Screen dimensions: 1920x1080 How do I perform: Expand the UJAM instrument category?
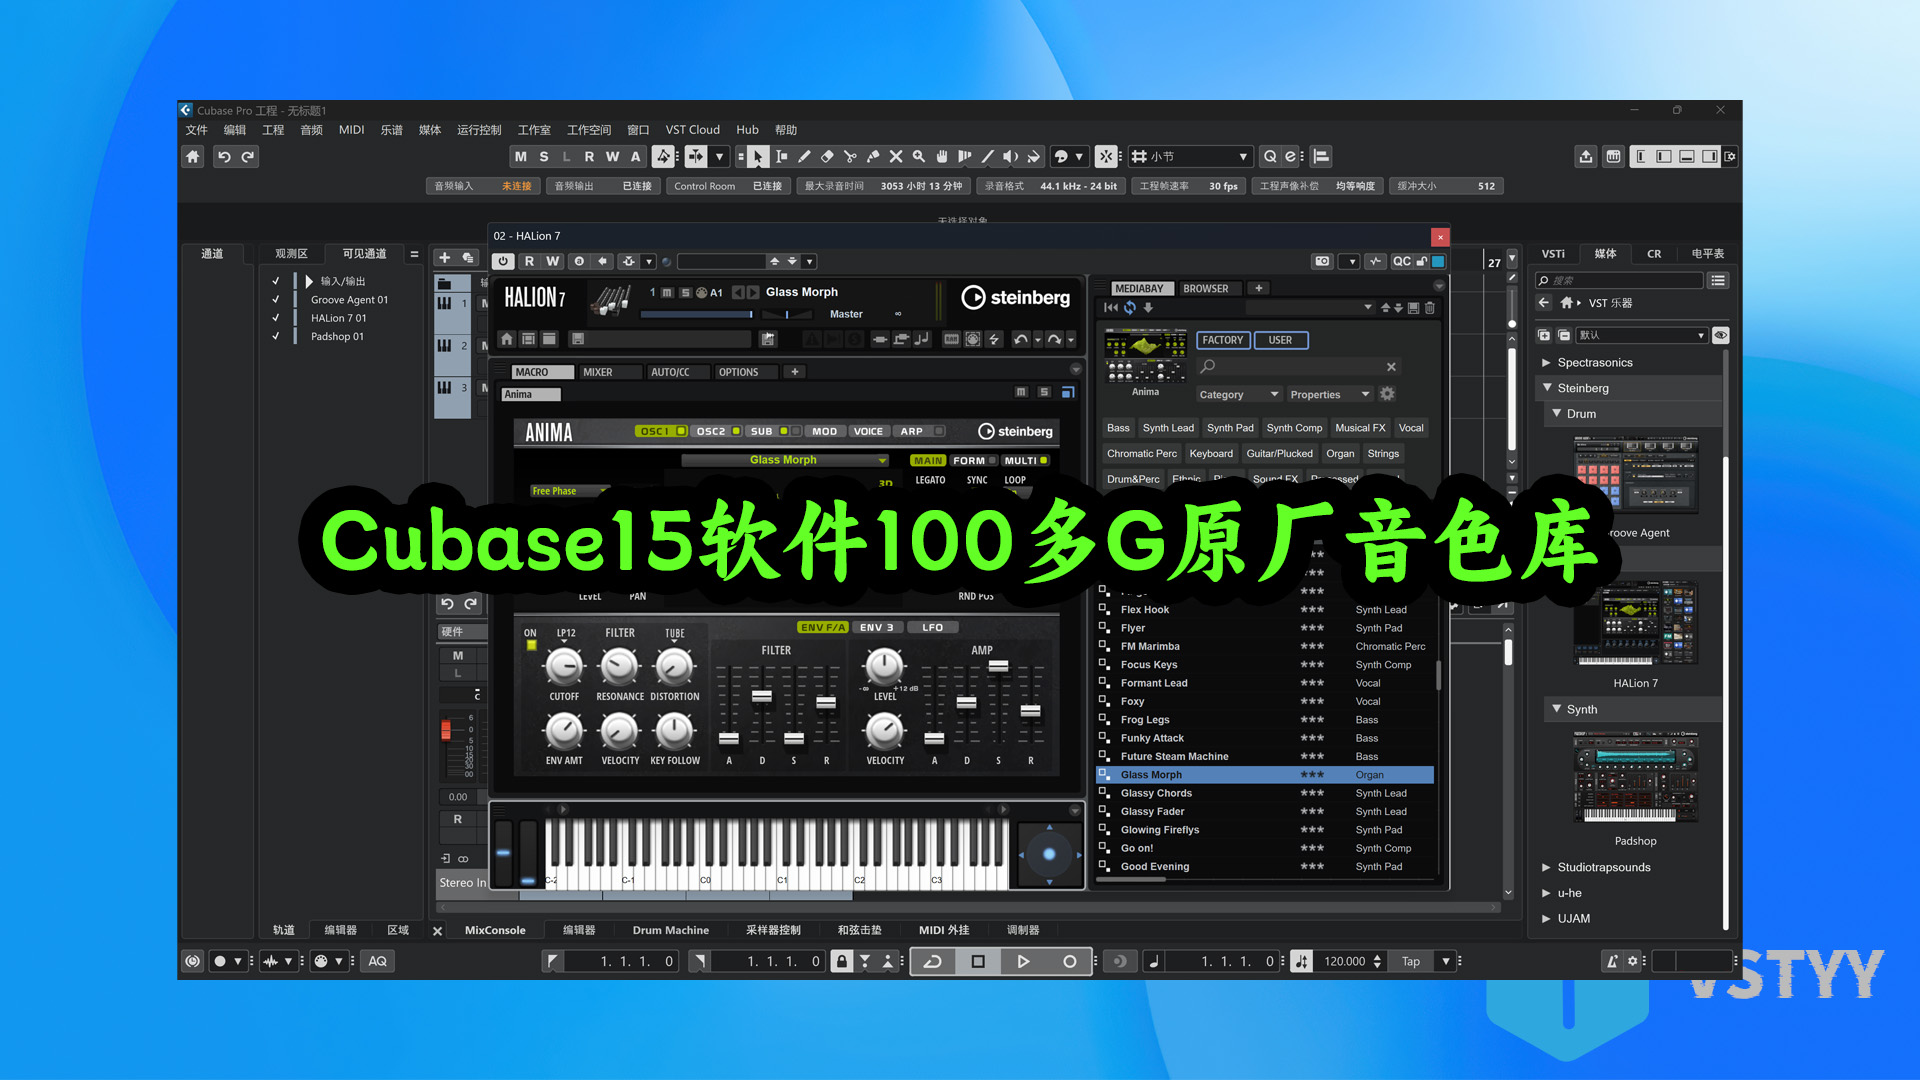(x=1545, y=918)
